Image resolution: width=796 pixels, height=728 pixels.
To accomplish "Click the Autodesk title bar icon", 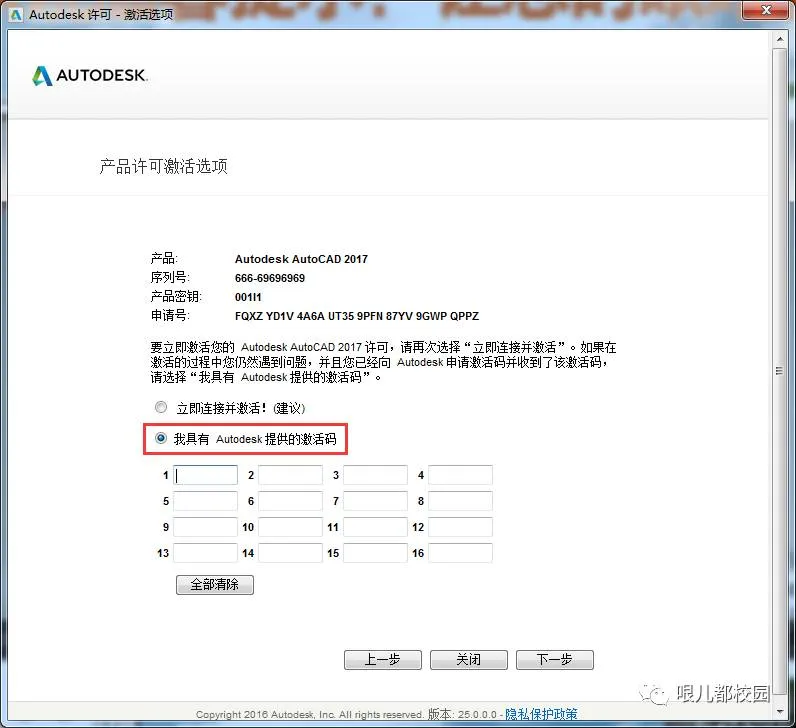I will 16,15.
